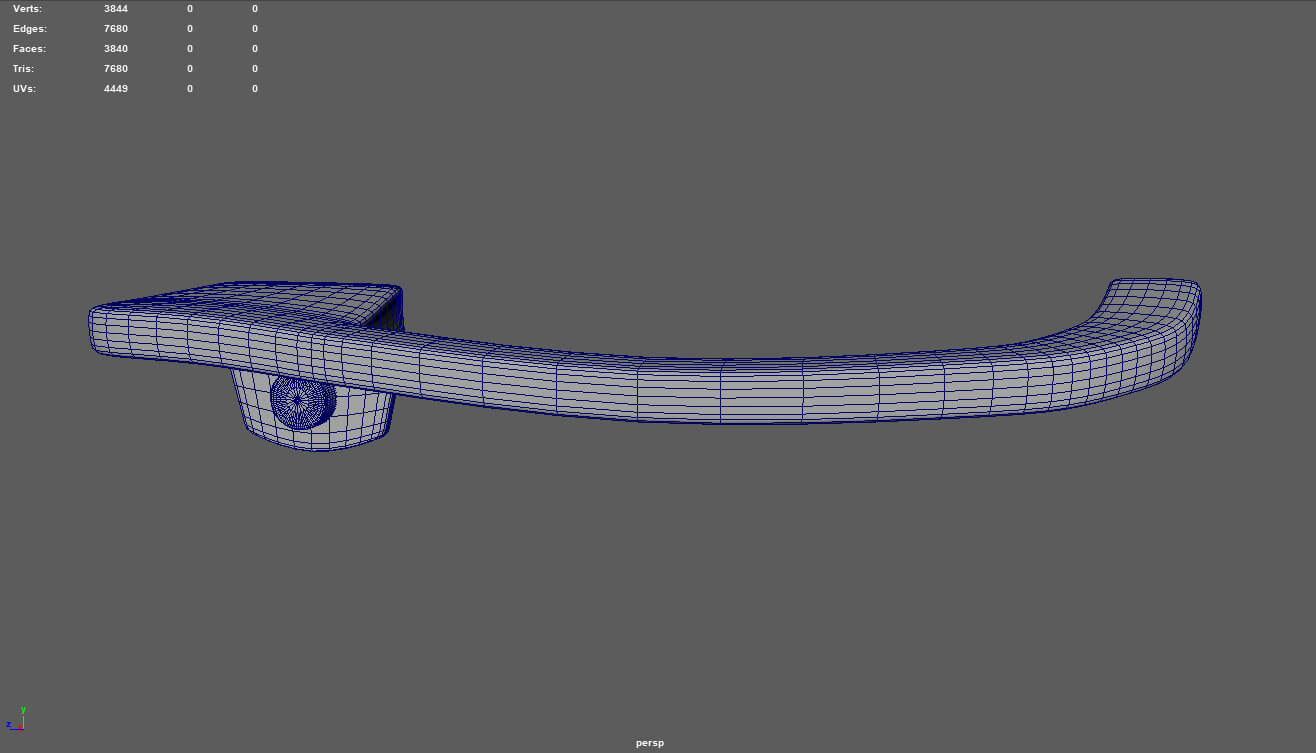Image resolution: width=1316 pixels, height=753 pixels.
Task: Click the Faces label in the HUD
Action: (x=29, y=48)
